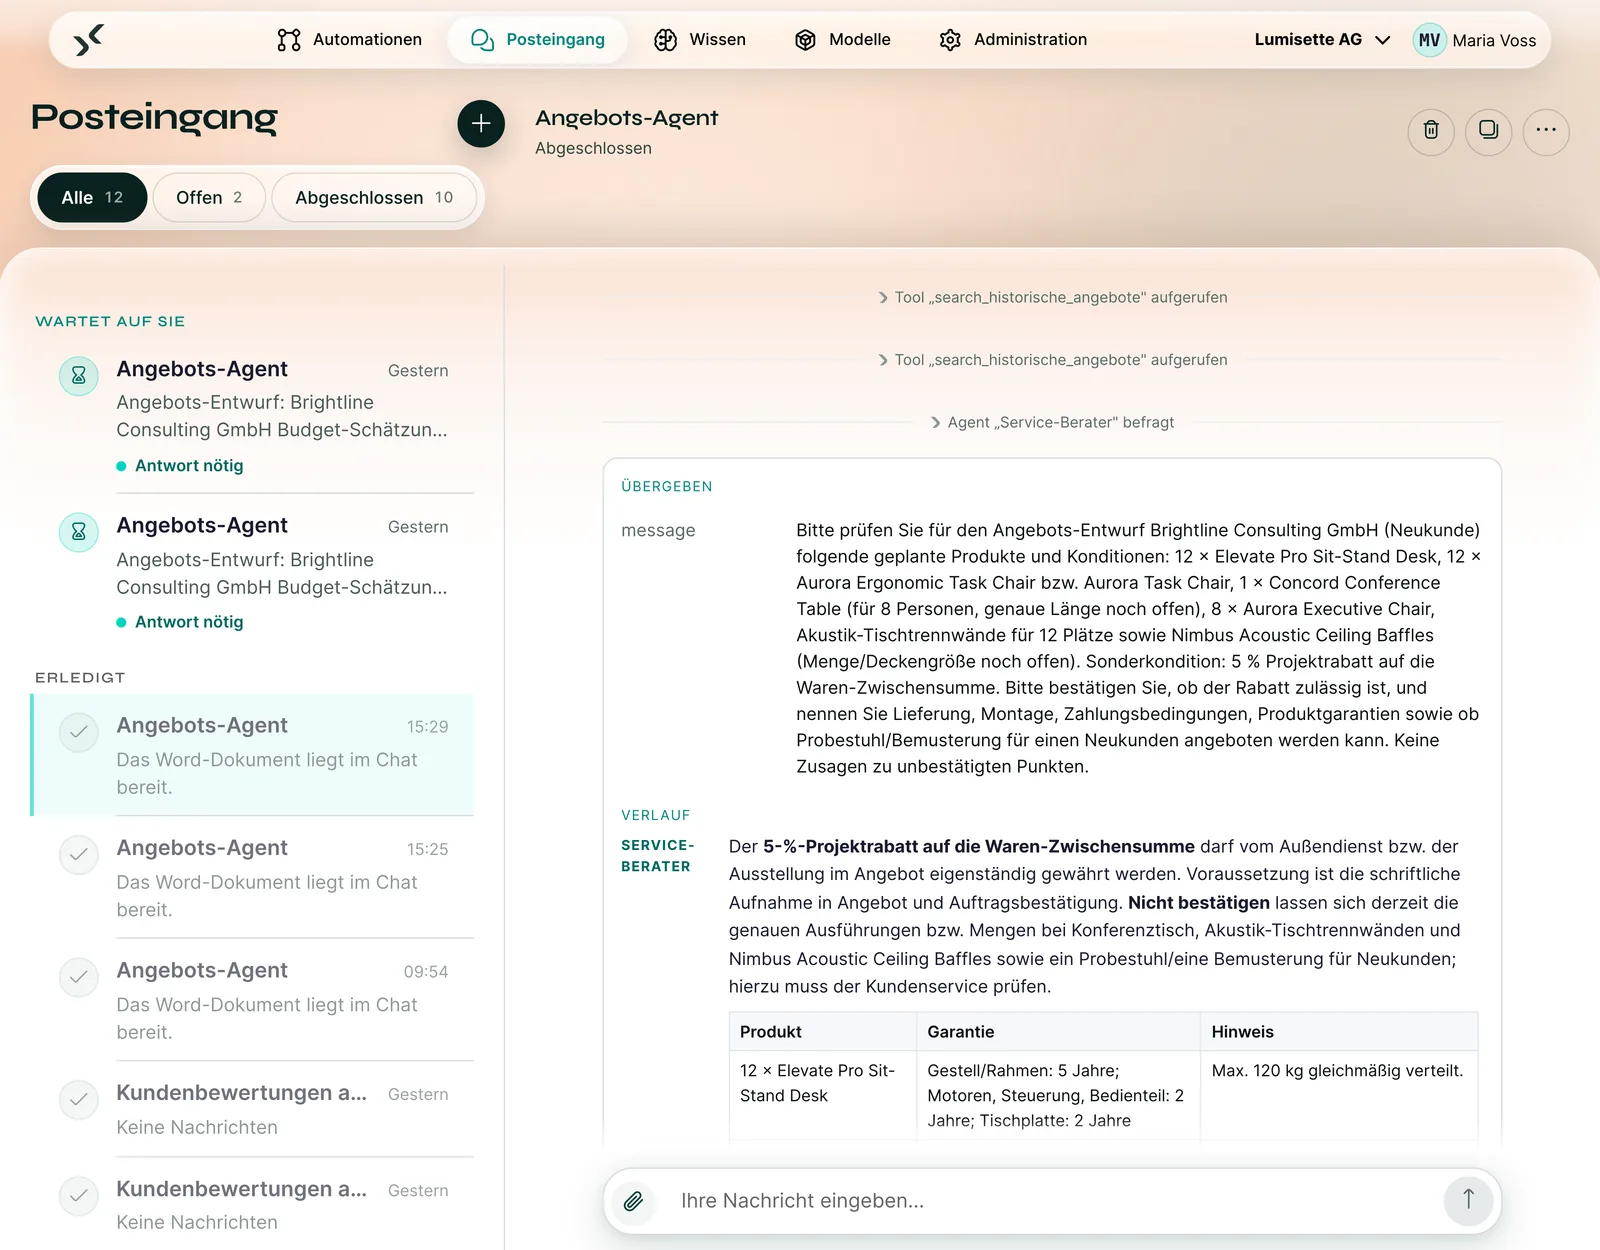Click the app logo in top navigation
The height and width of the screenshot is (1250, 1600).
[88, 40]
